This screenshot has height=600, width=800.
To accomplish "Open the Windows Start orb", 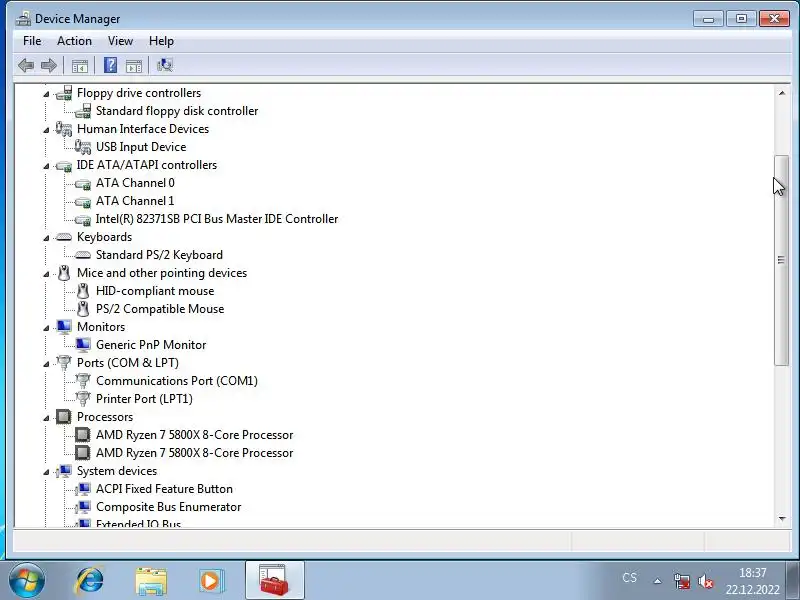I will (27, 580).
